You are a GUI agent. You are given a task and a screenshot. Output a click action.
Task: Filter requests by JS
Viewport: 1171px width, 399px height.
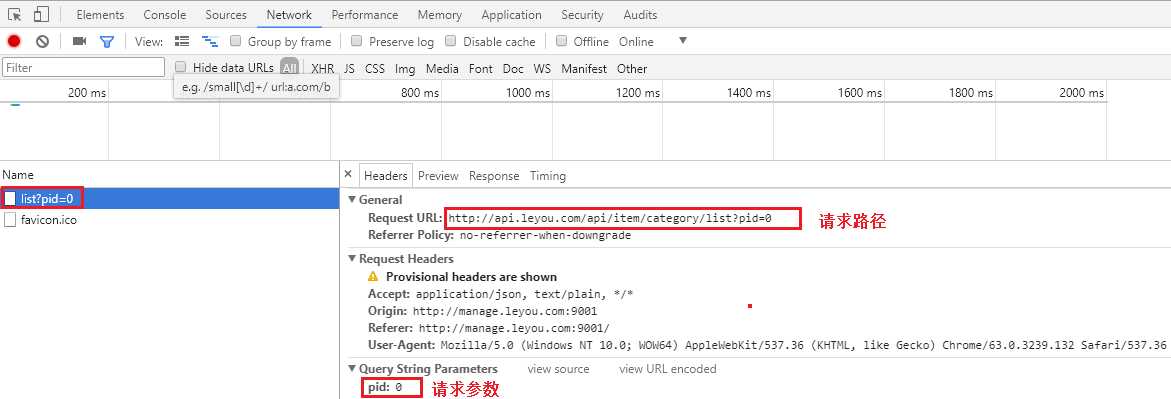pyautogui.click(x=350, y=68)
